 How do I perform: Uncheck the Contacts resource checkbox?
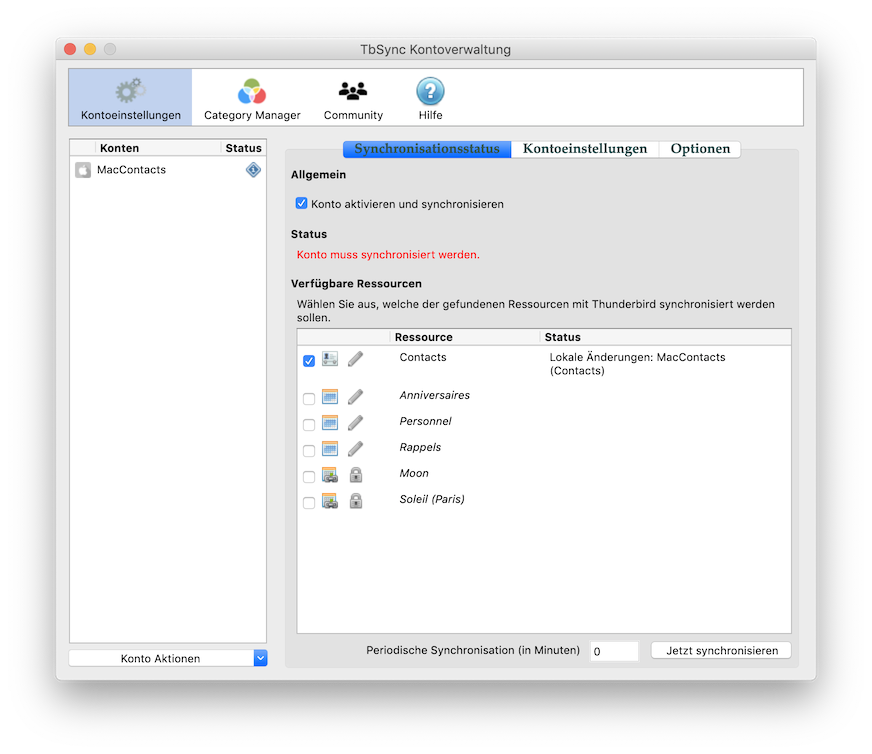point(309,361)
